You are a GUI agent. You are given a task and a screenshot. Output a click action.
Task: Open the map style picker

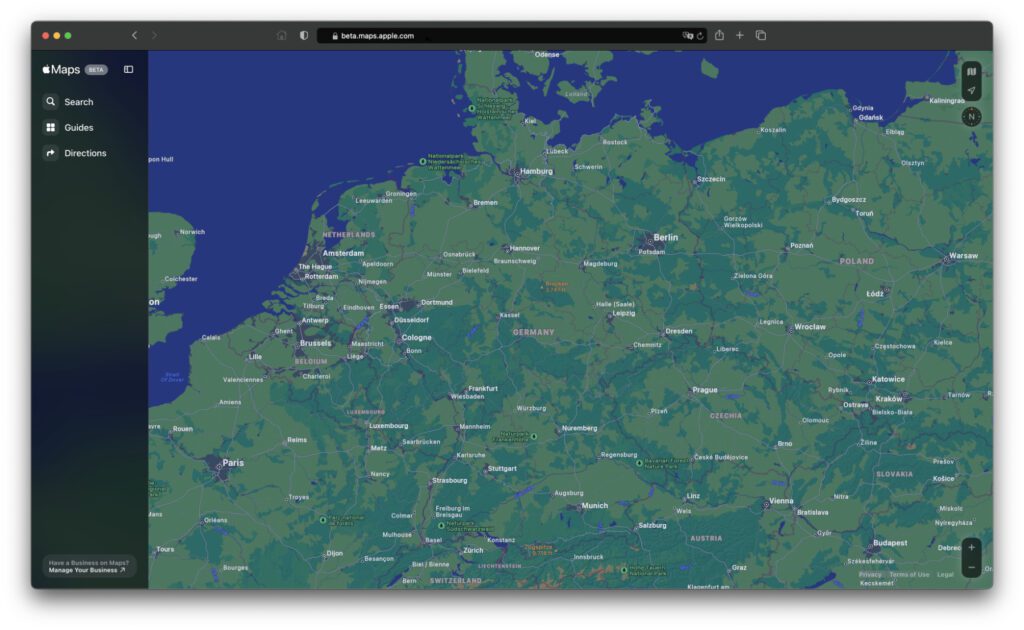(x=969, y=72)
